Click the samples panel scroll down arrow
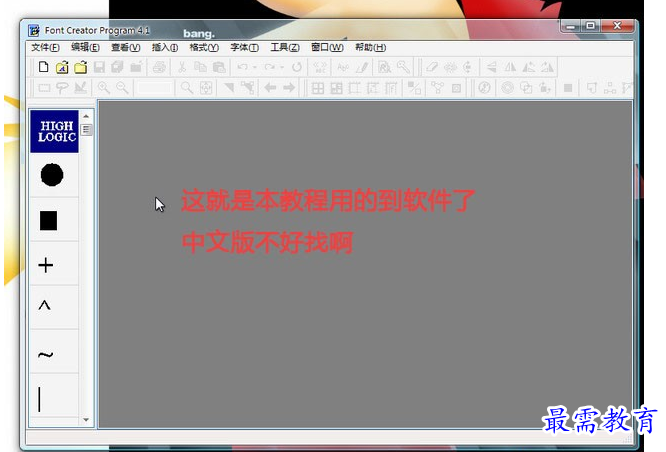The height and width of the screenshot is (452, 666). (x=86, y=420)
